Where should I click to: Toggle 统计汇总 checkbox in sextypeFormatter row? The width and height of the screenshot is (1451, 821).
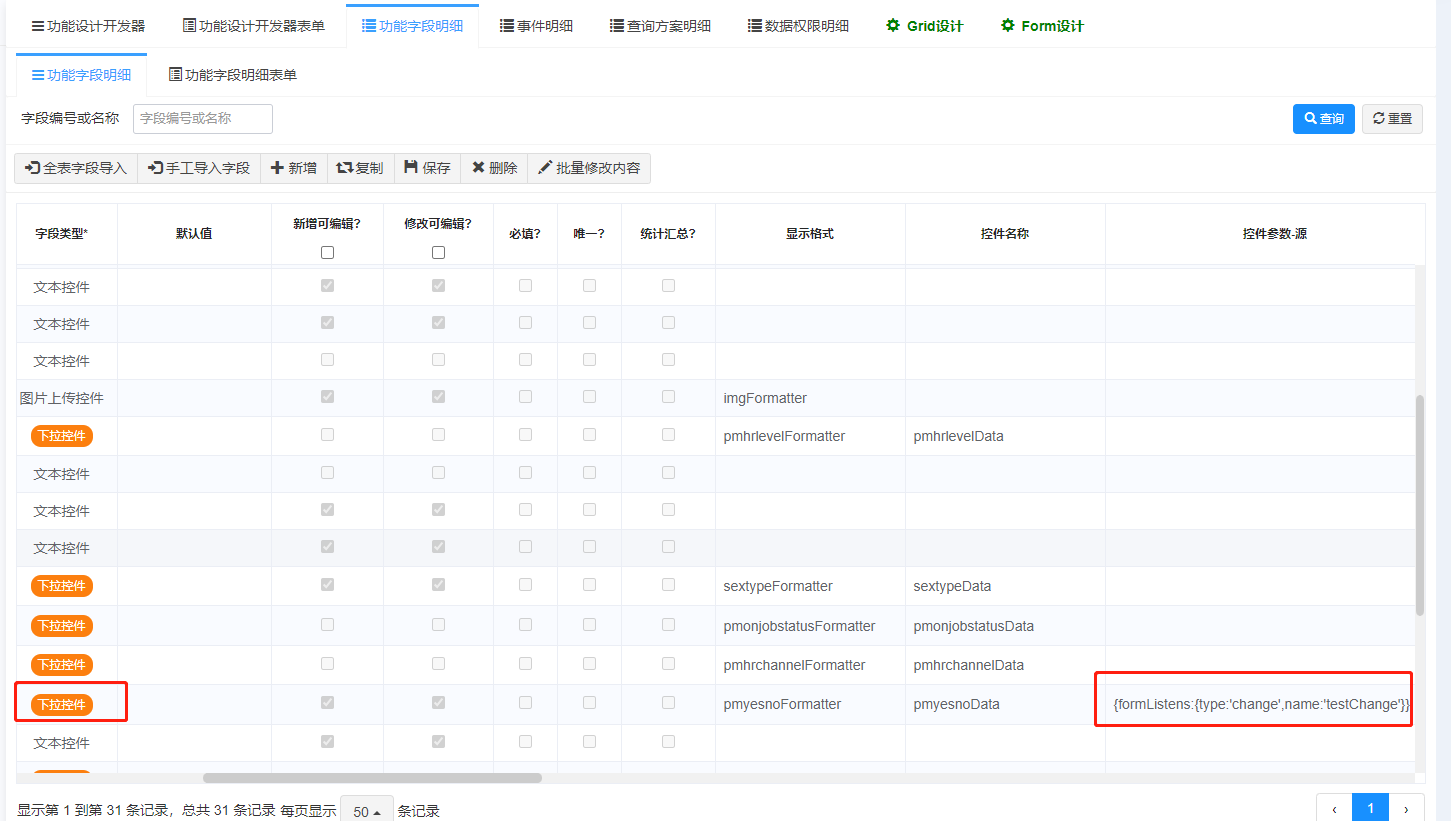[668, 585]
